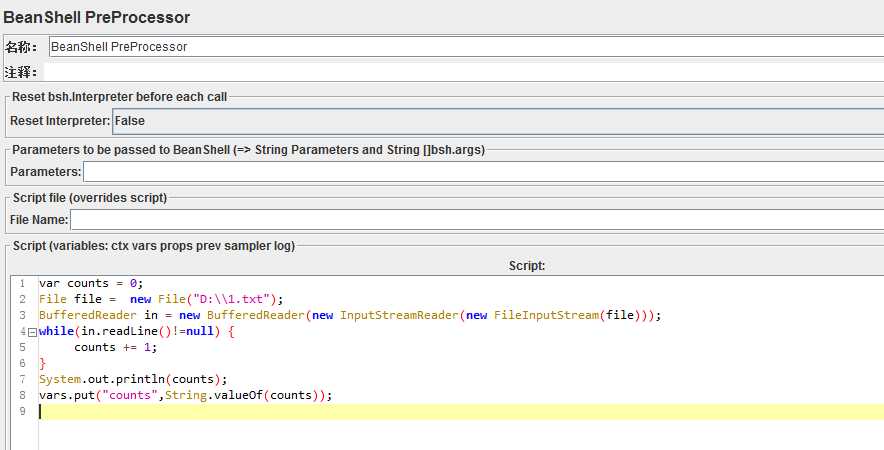This screenshot has height=450, width=884.
Task: Click the 'Script:' label above the editor
Action: pos(527,266)
